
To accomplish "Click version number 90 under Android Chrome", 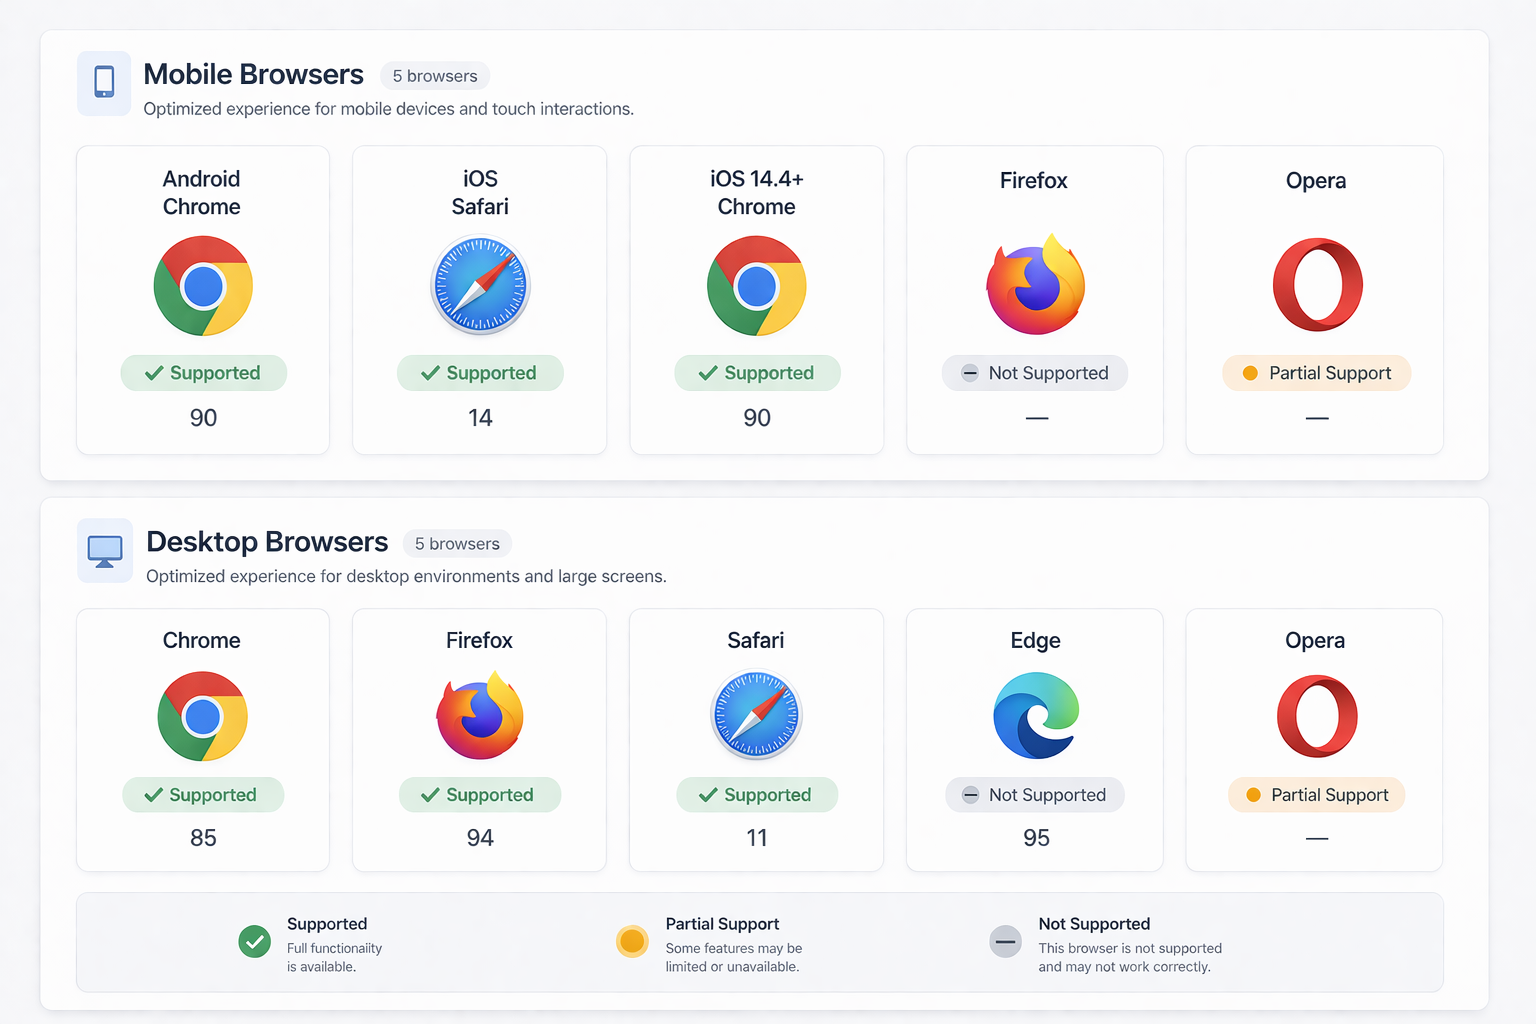I will click(203, 418).
